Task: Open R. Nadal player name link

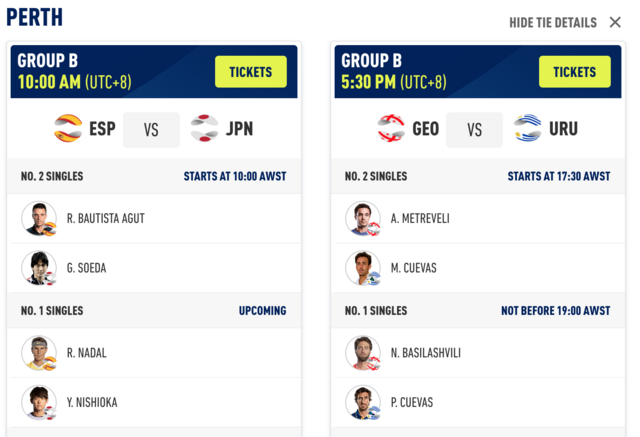Action: pyautogui.click(x=87, y=353)
